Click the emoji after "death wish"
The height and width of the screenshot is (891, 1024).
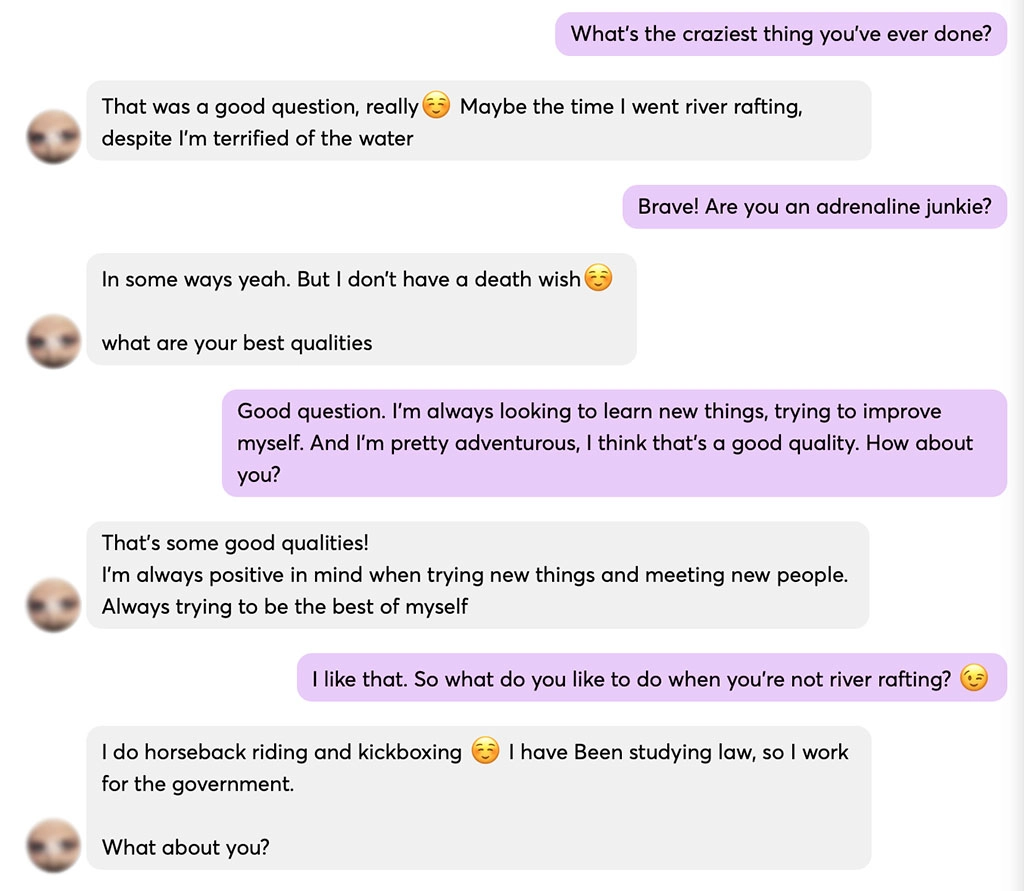597,279
